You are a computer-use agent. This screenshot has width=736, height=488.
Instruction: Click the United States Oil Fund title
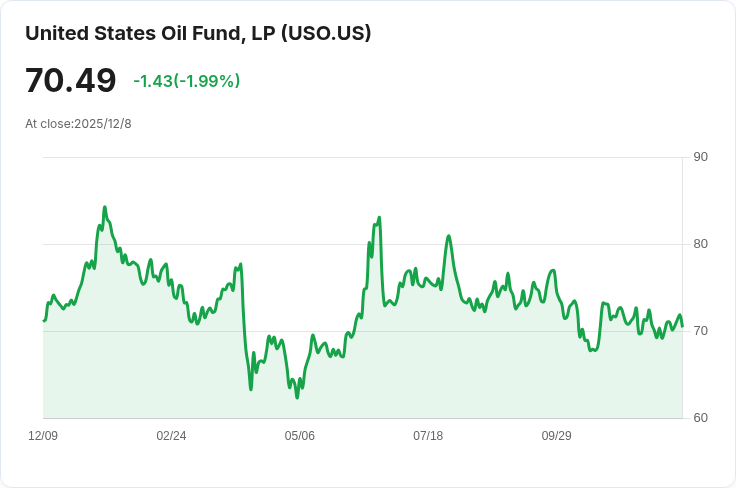click(x=198, y=33)
